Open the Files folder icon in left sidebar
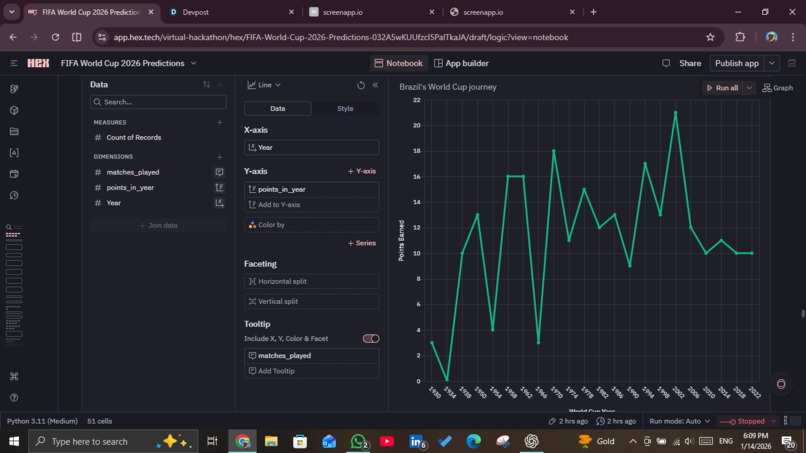 (x=14, y=132)
